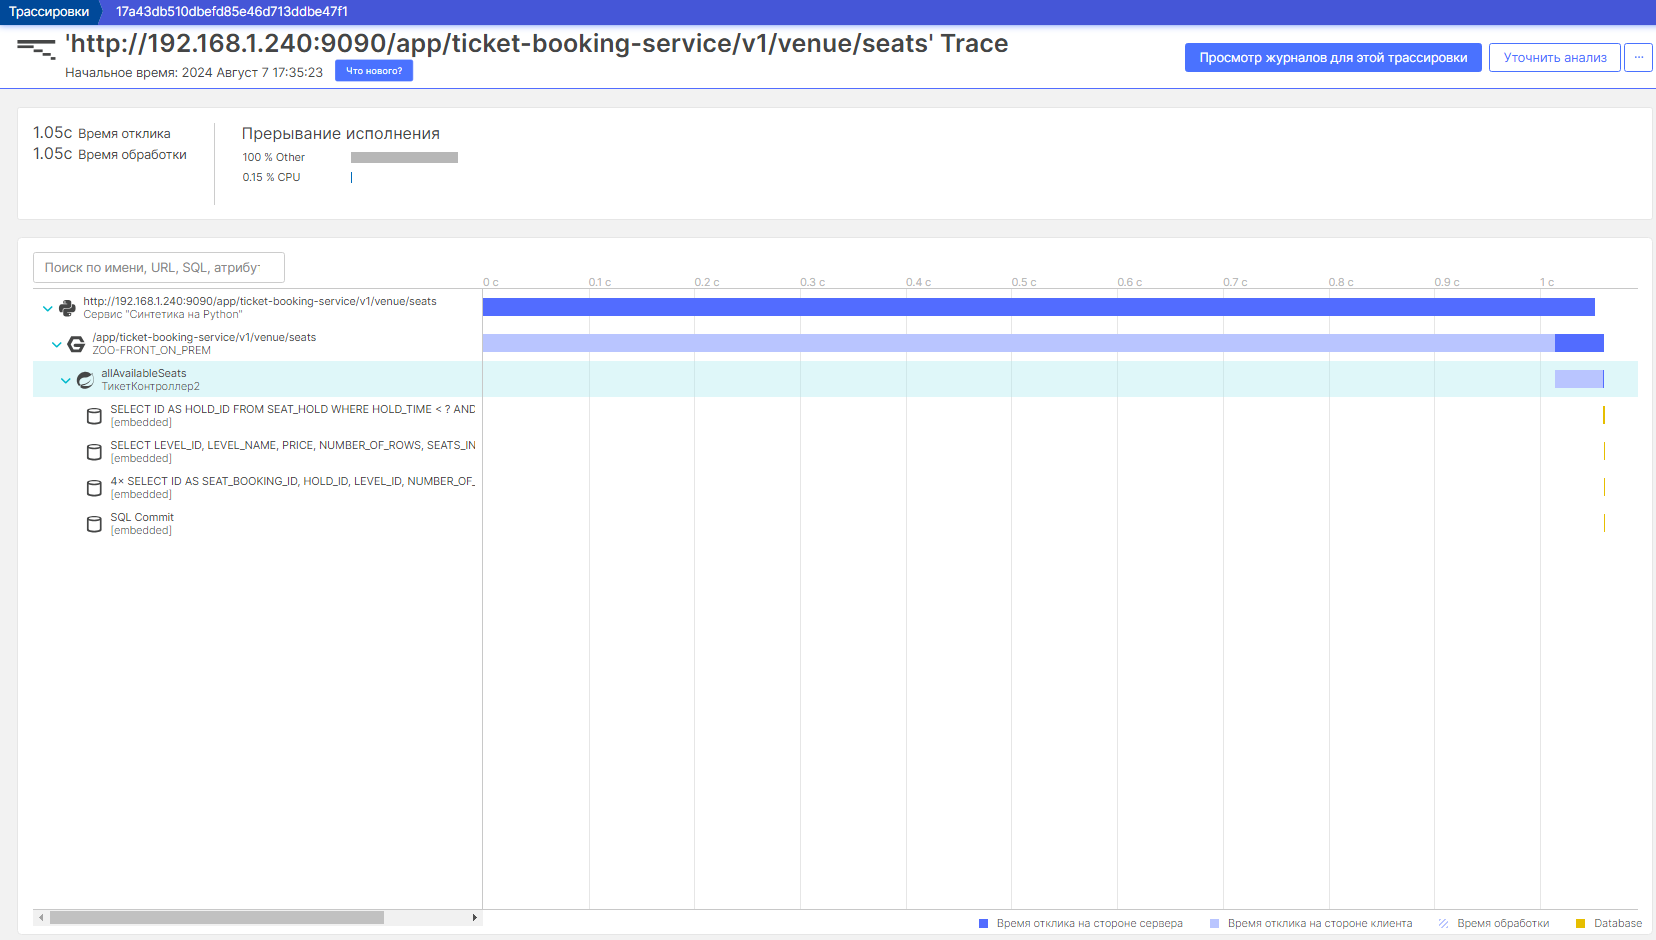Focus the search by name, URL, SQL field

(x=159, y=268)
